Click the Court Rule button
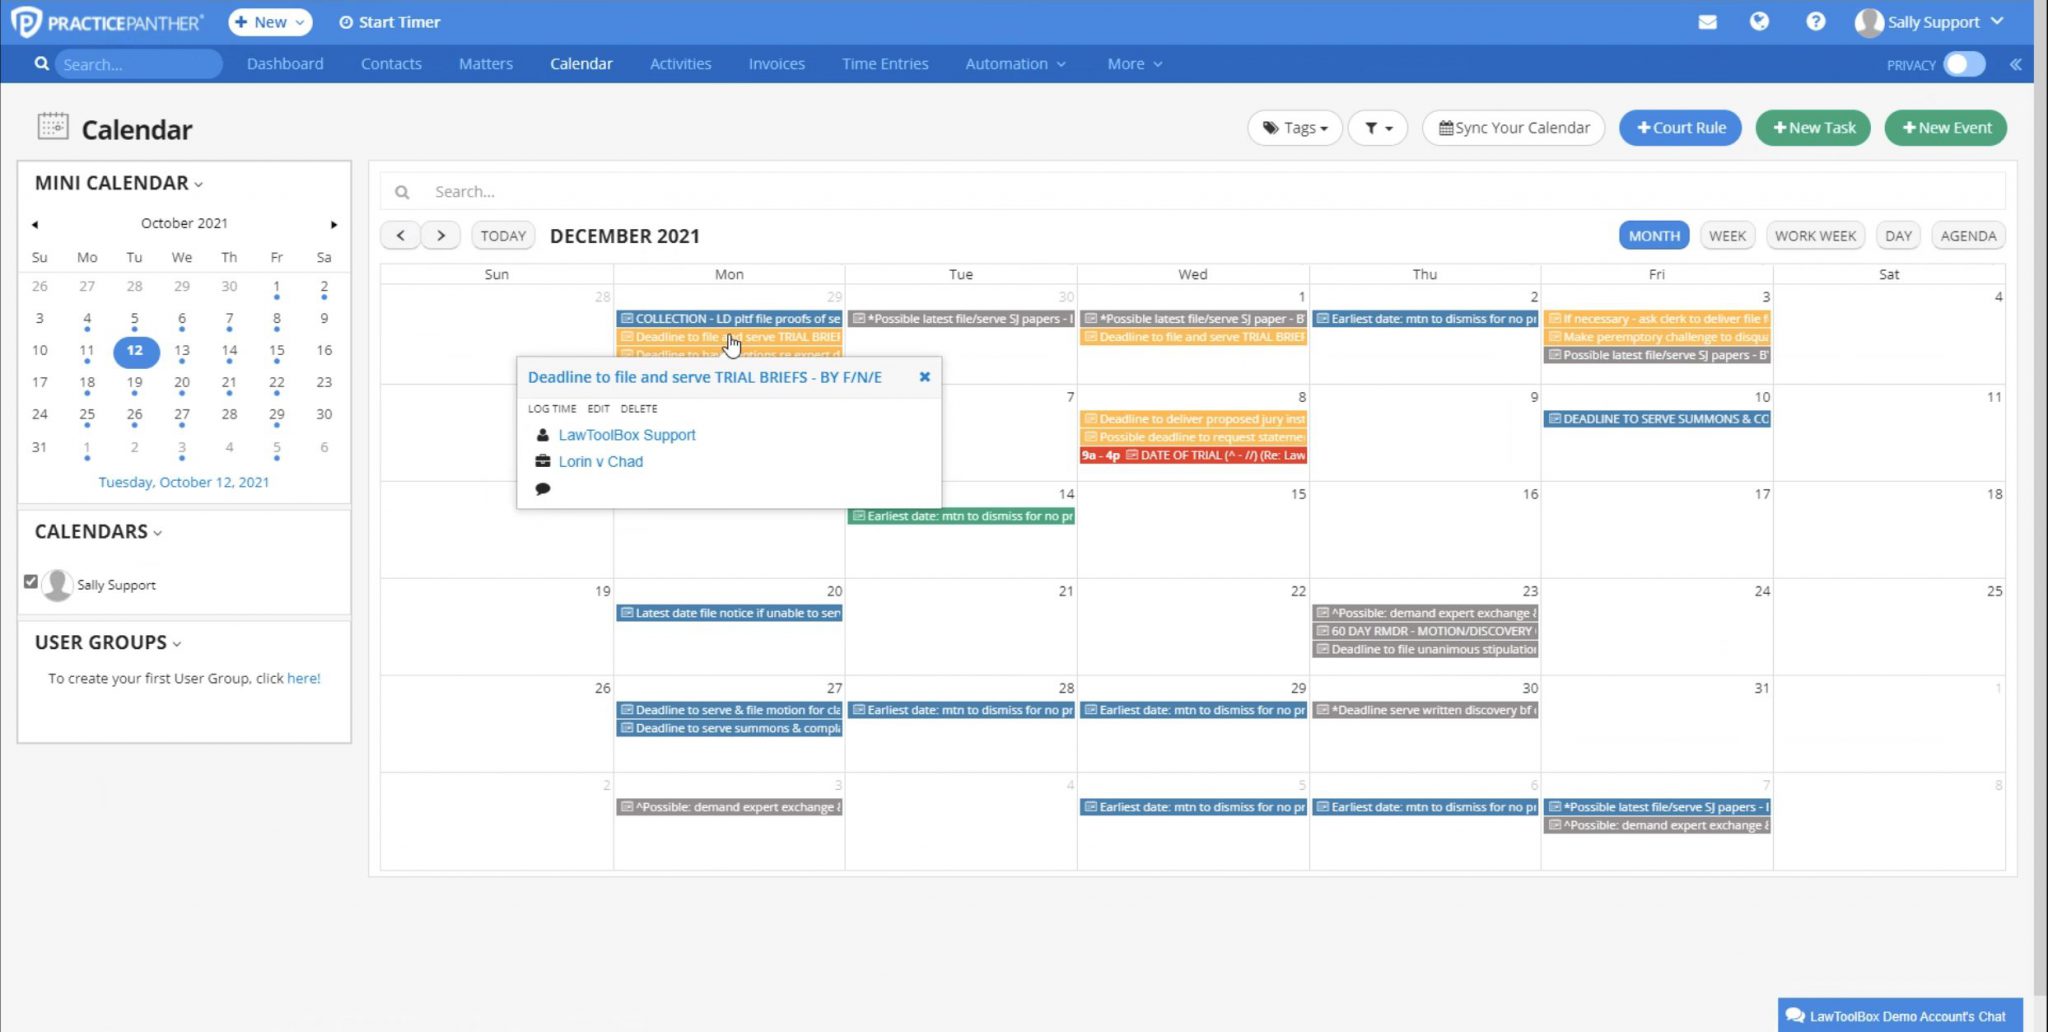 click(1680, 128)
